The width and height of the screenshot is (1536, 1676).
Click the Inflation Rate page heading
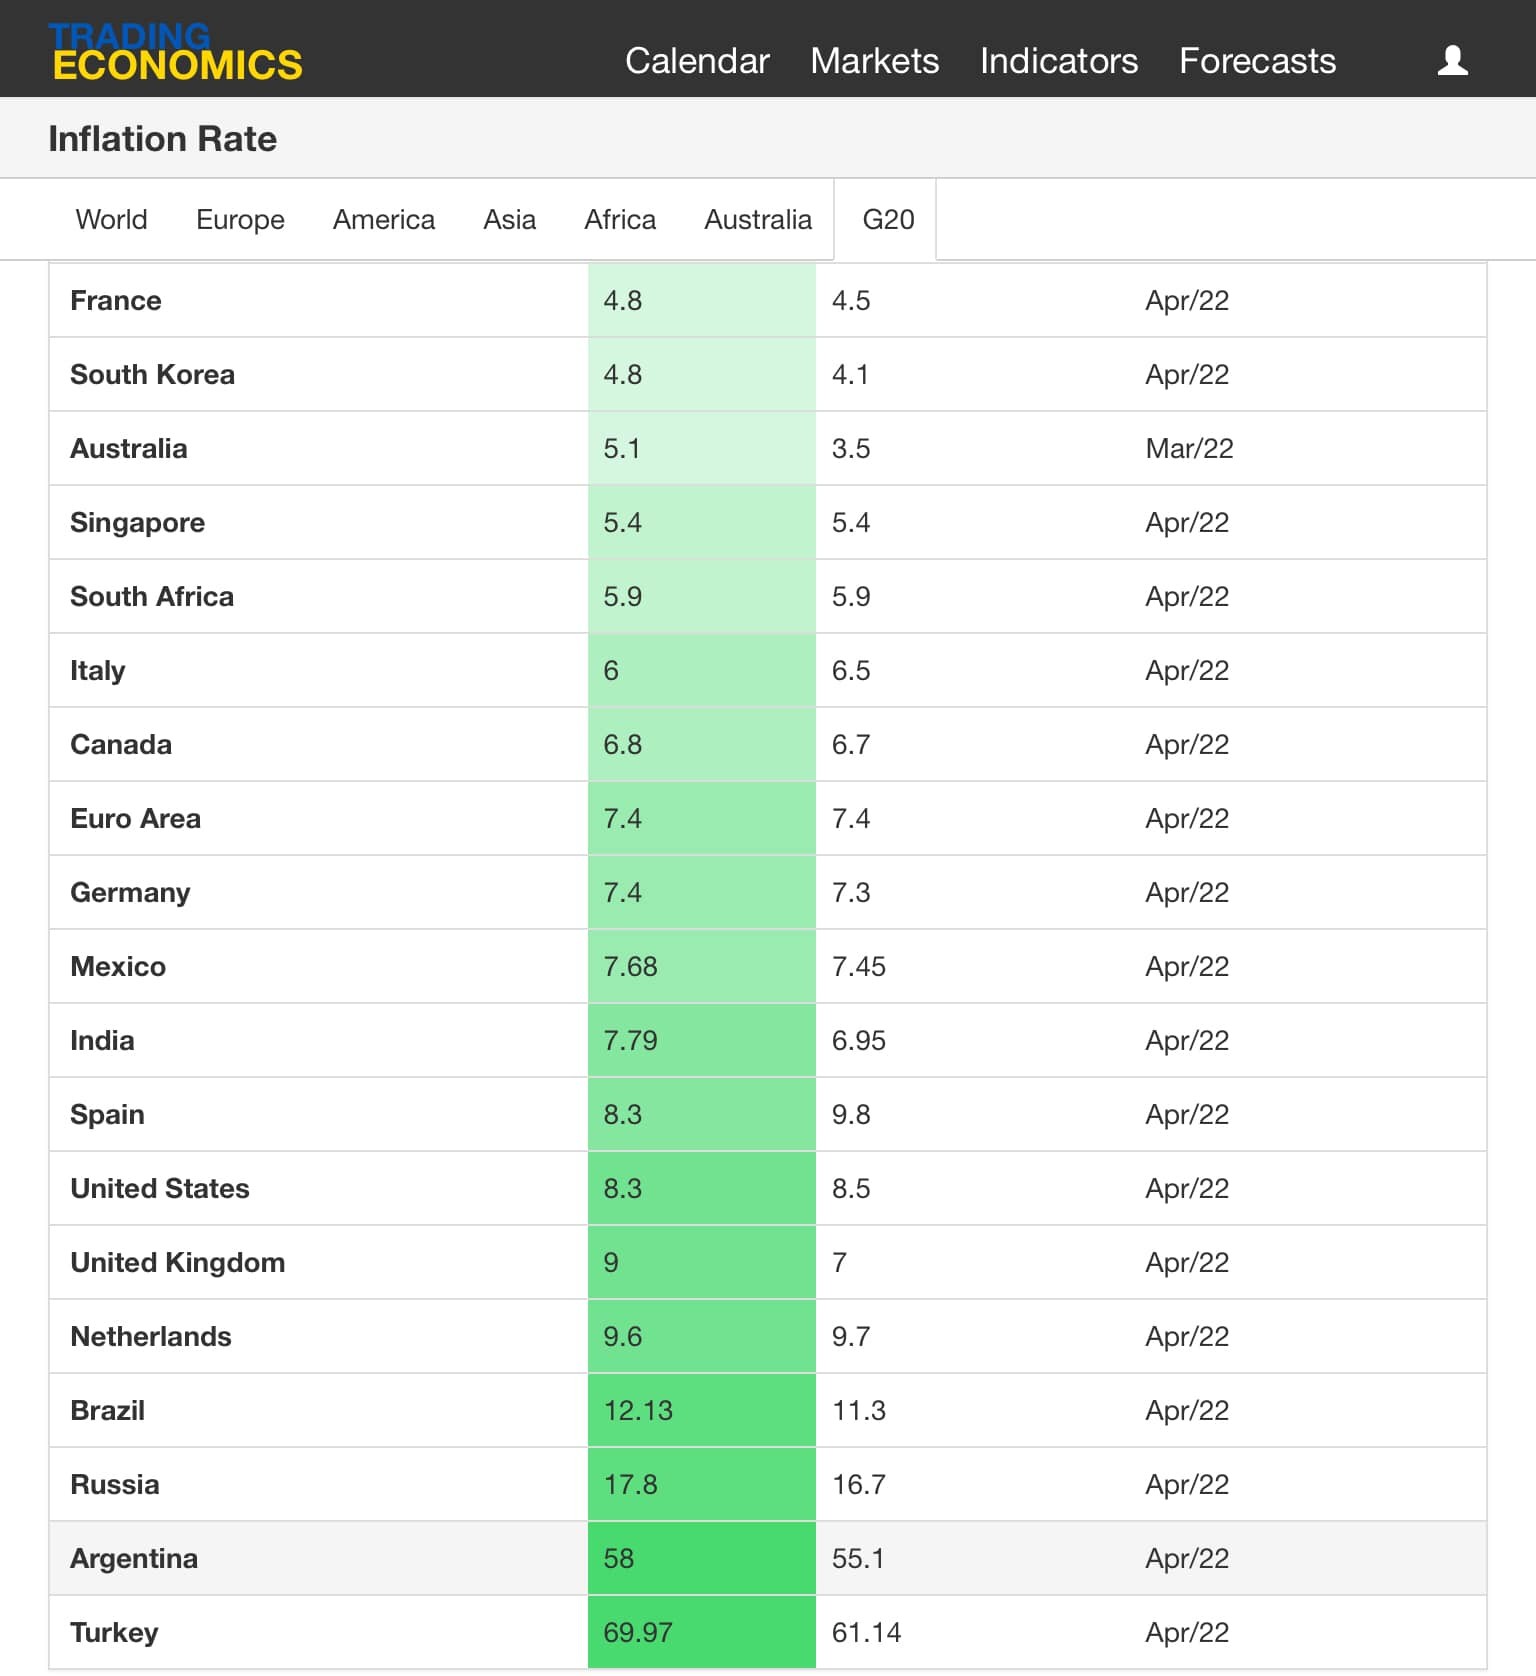[162, 138]
